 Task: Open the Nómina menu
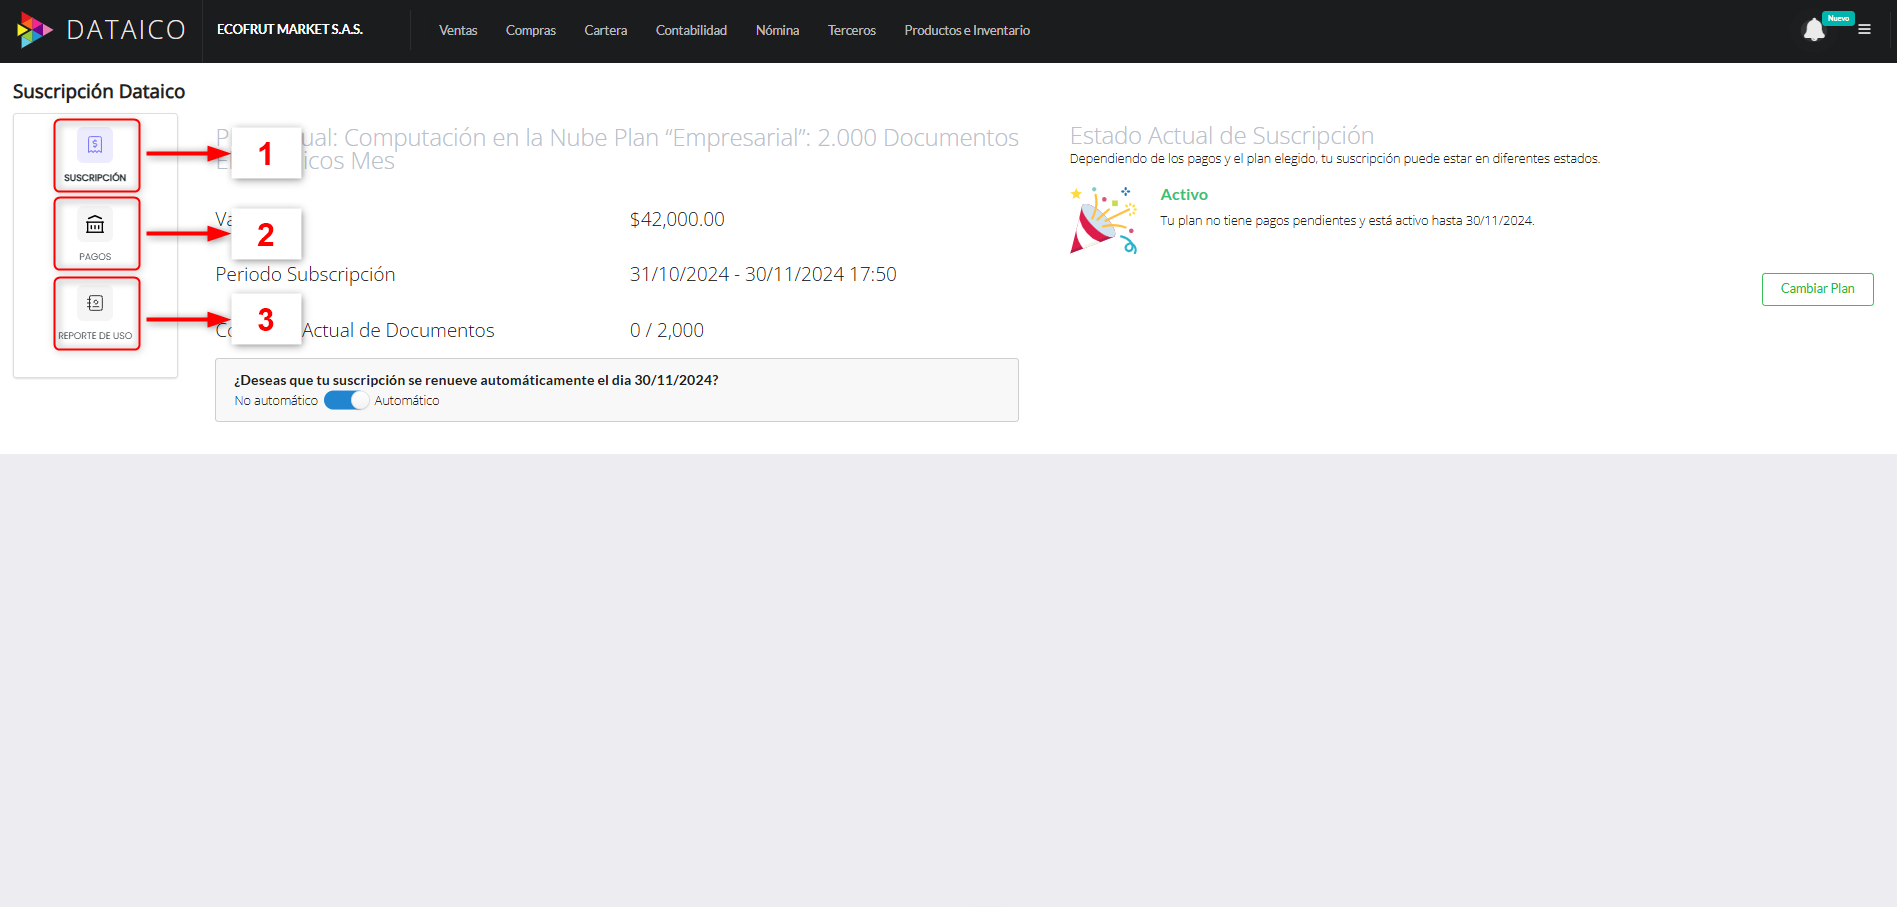(x=777, y=31)
